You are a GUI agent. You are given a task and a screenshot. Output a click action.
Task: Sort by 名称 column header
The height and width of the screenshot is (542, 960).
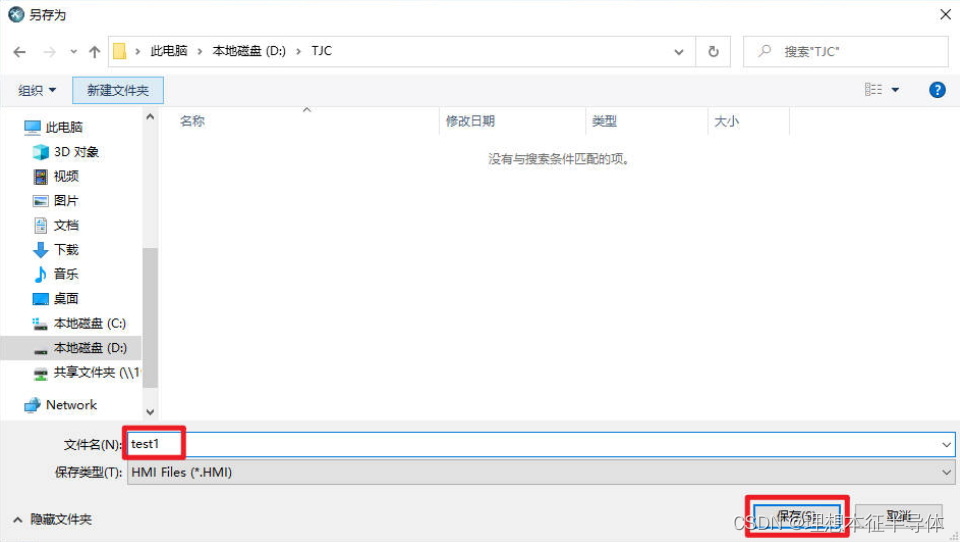point(192,121)
